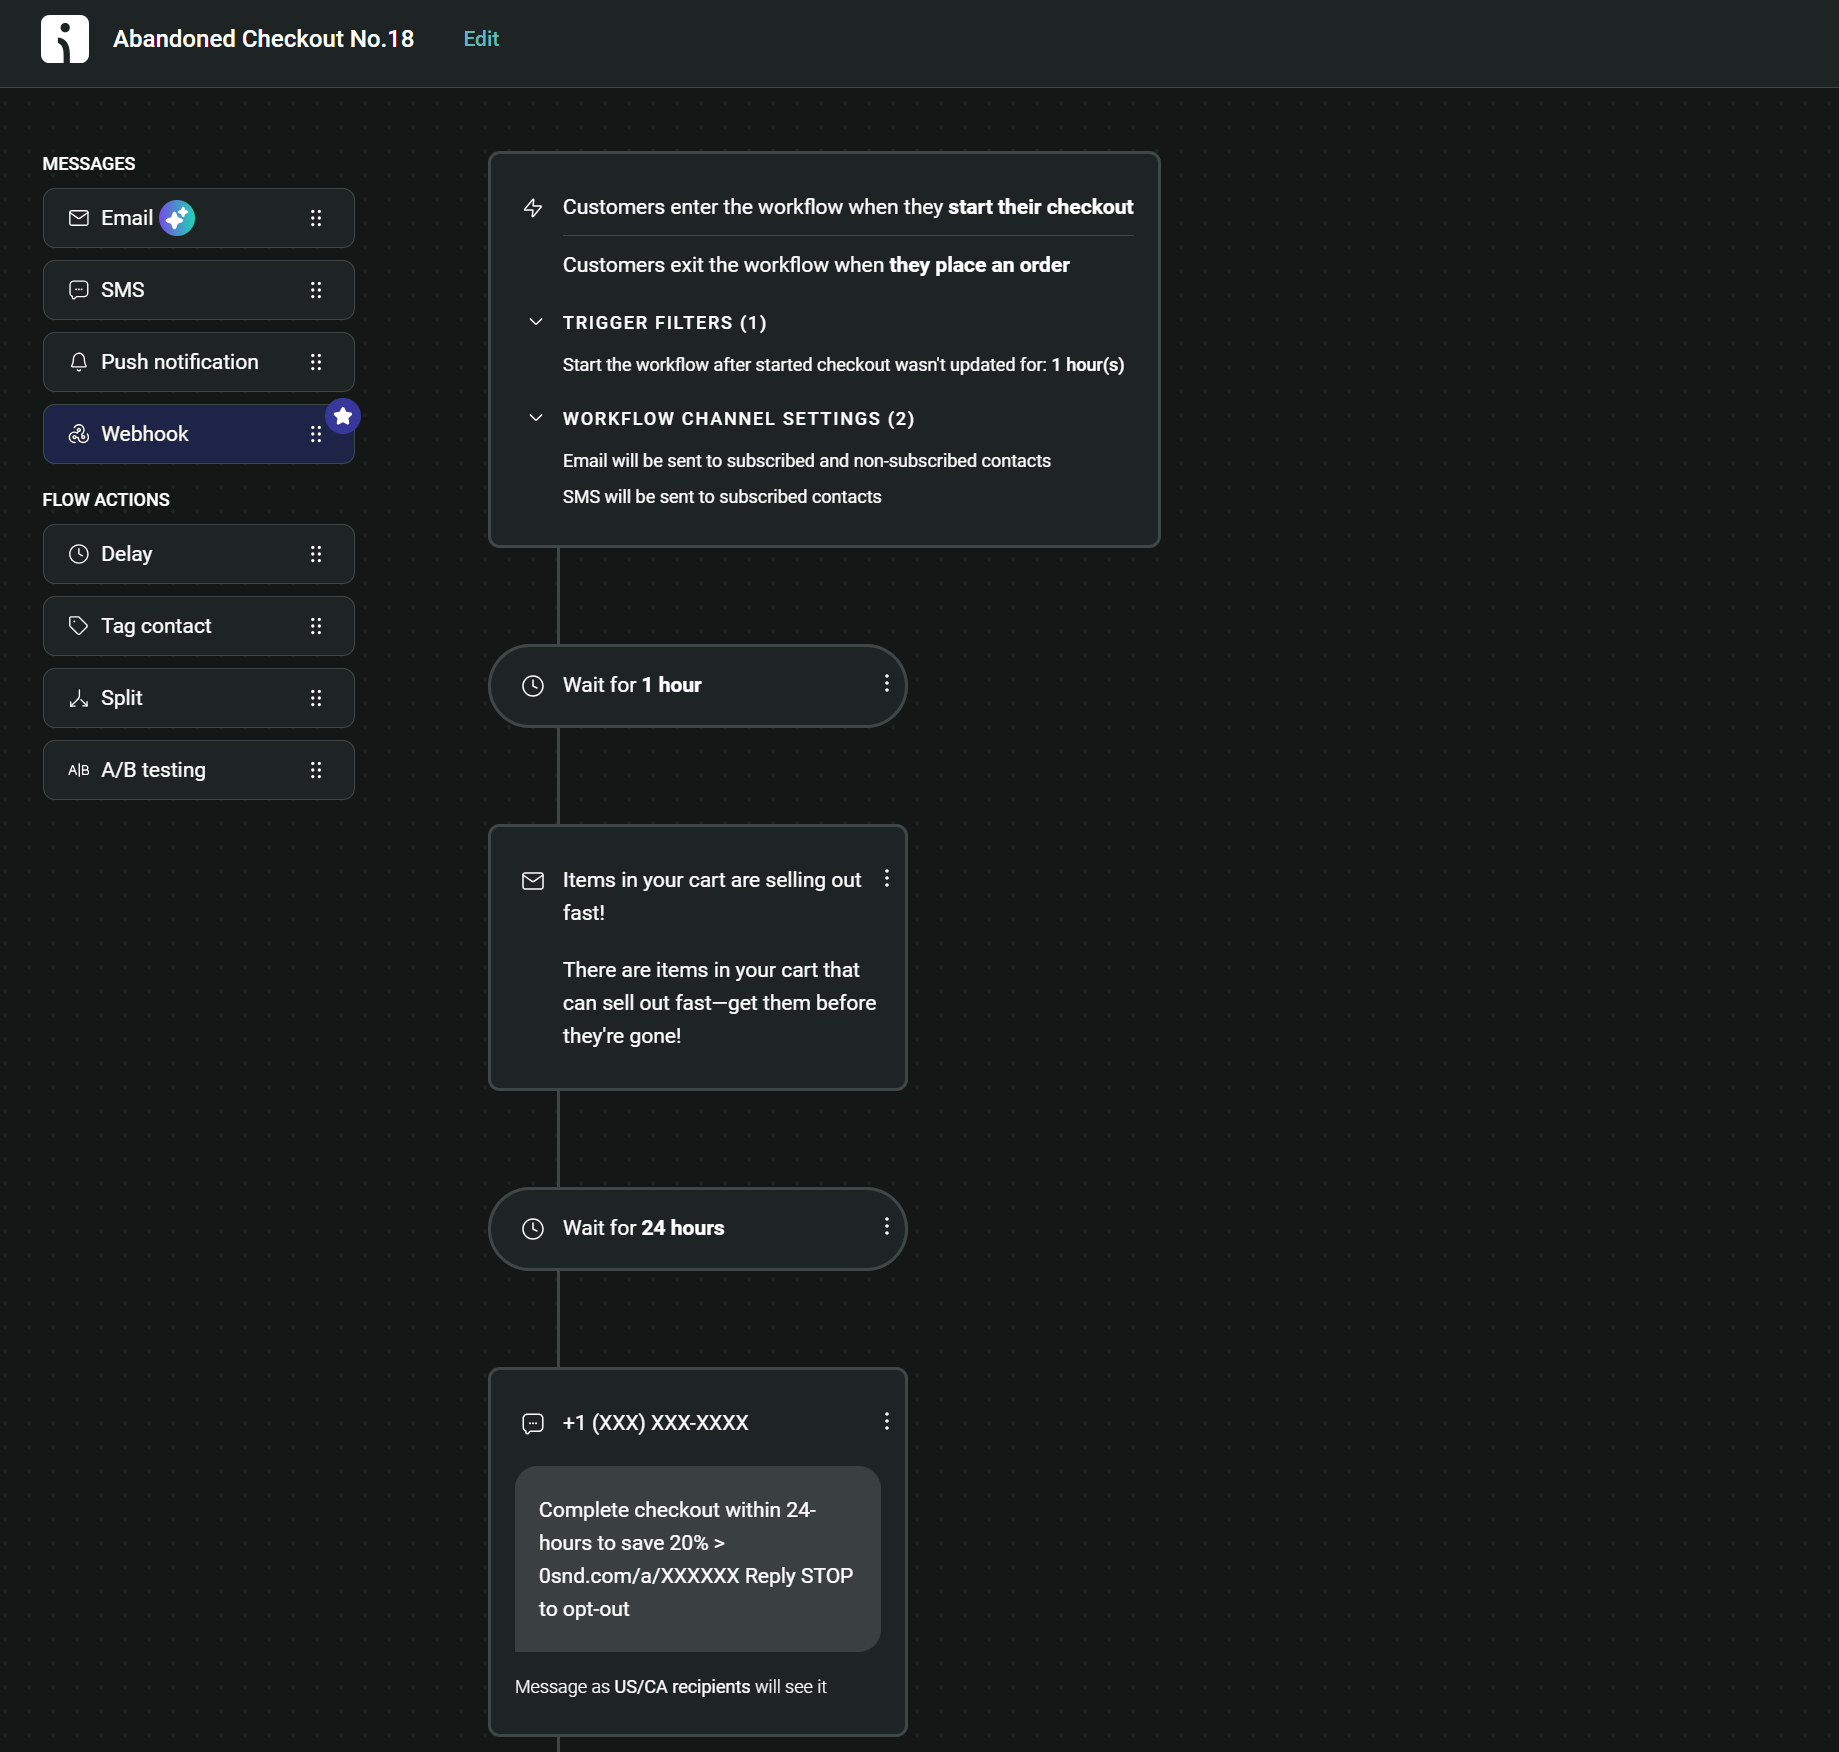Click chat icon in the SMS node
The width and height of the screenshot is (1839, 1752).
533,1424
